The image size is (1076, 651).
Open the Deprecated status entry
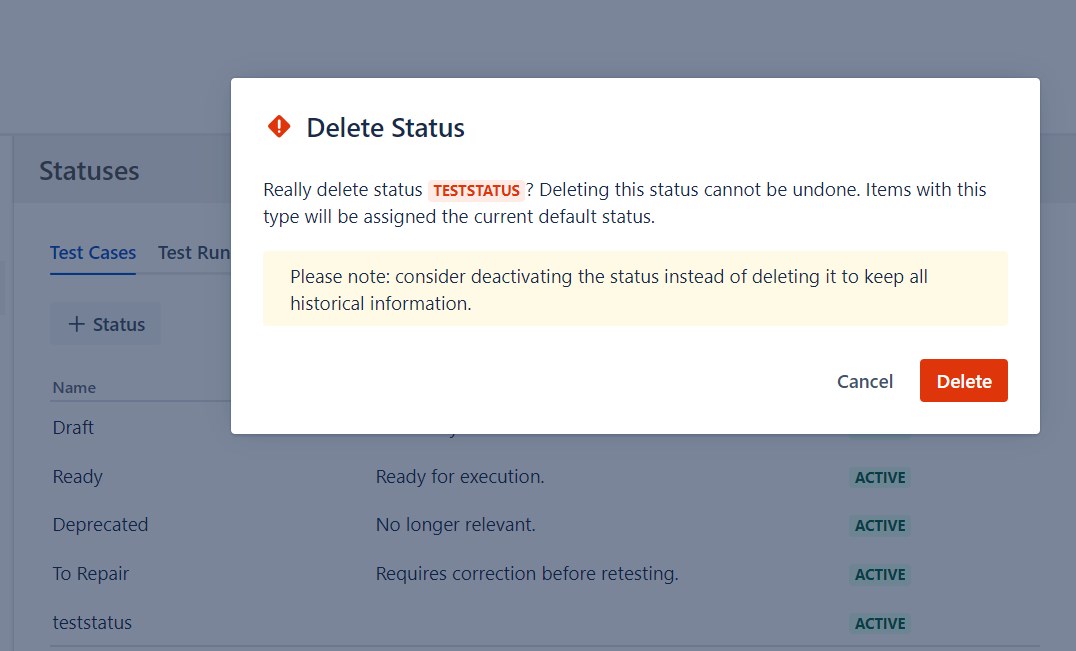[100, 525]
